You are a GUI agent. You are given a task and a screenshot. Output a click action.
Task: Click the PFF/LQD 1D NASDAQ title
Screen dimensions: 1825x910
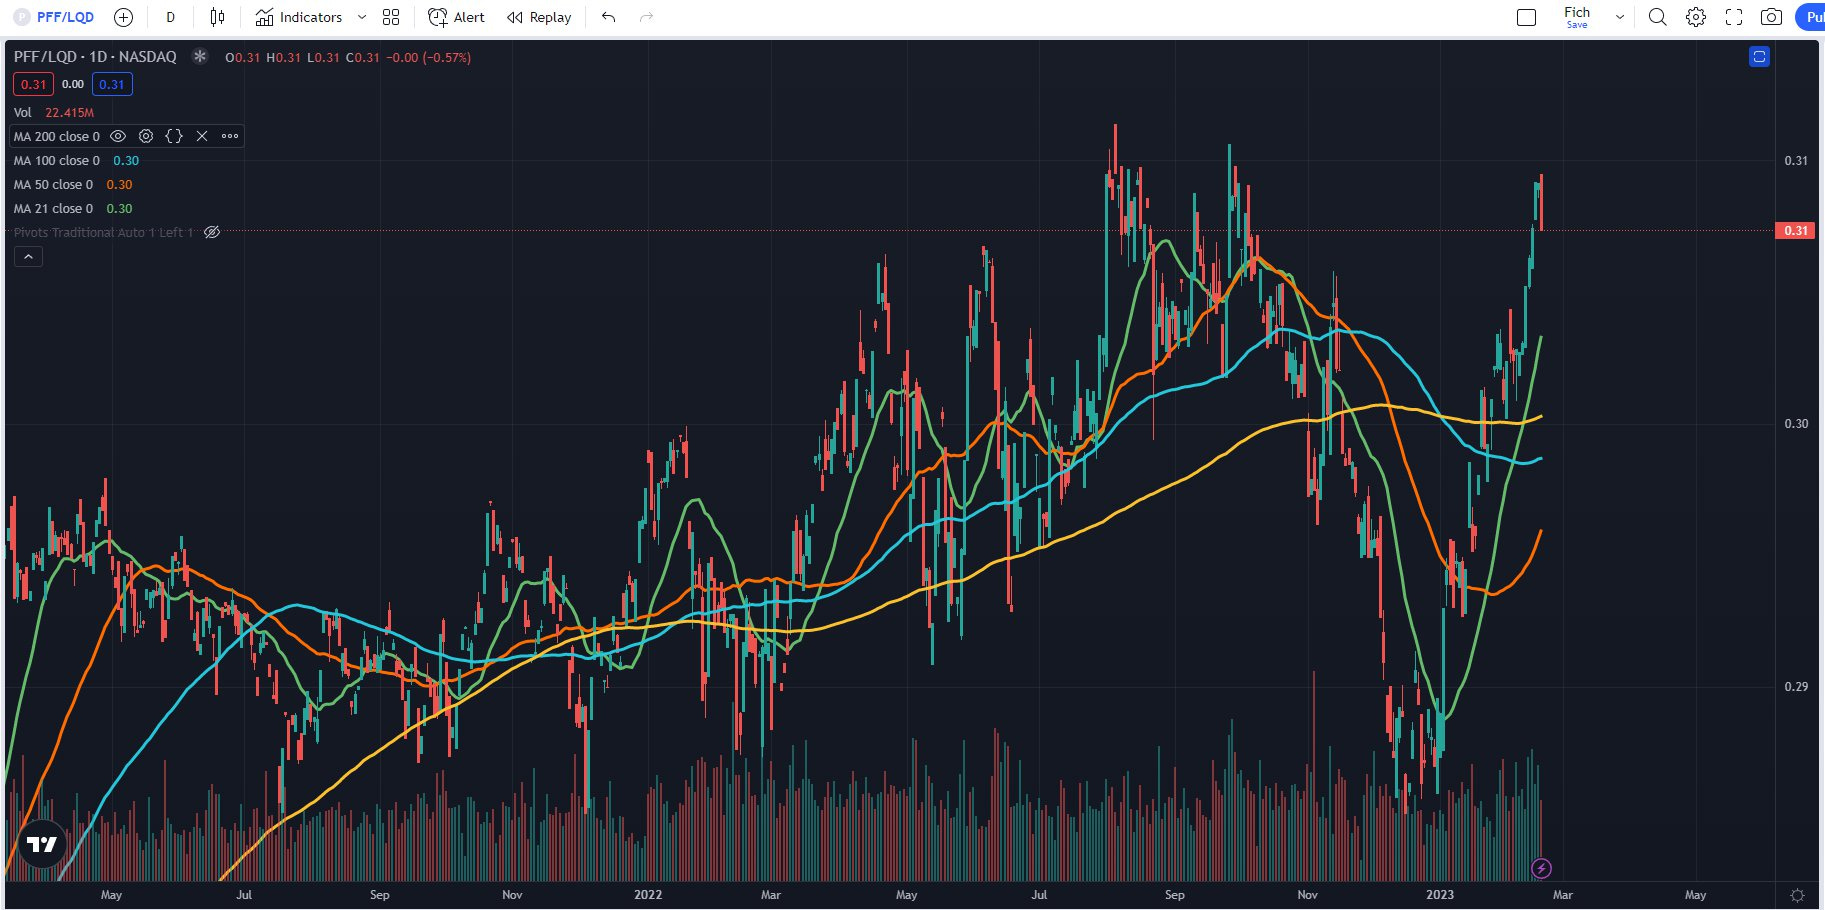tap(95, 57)
